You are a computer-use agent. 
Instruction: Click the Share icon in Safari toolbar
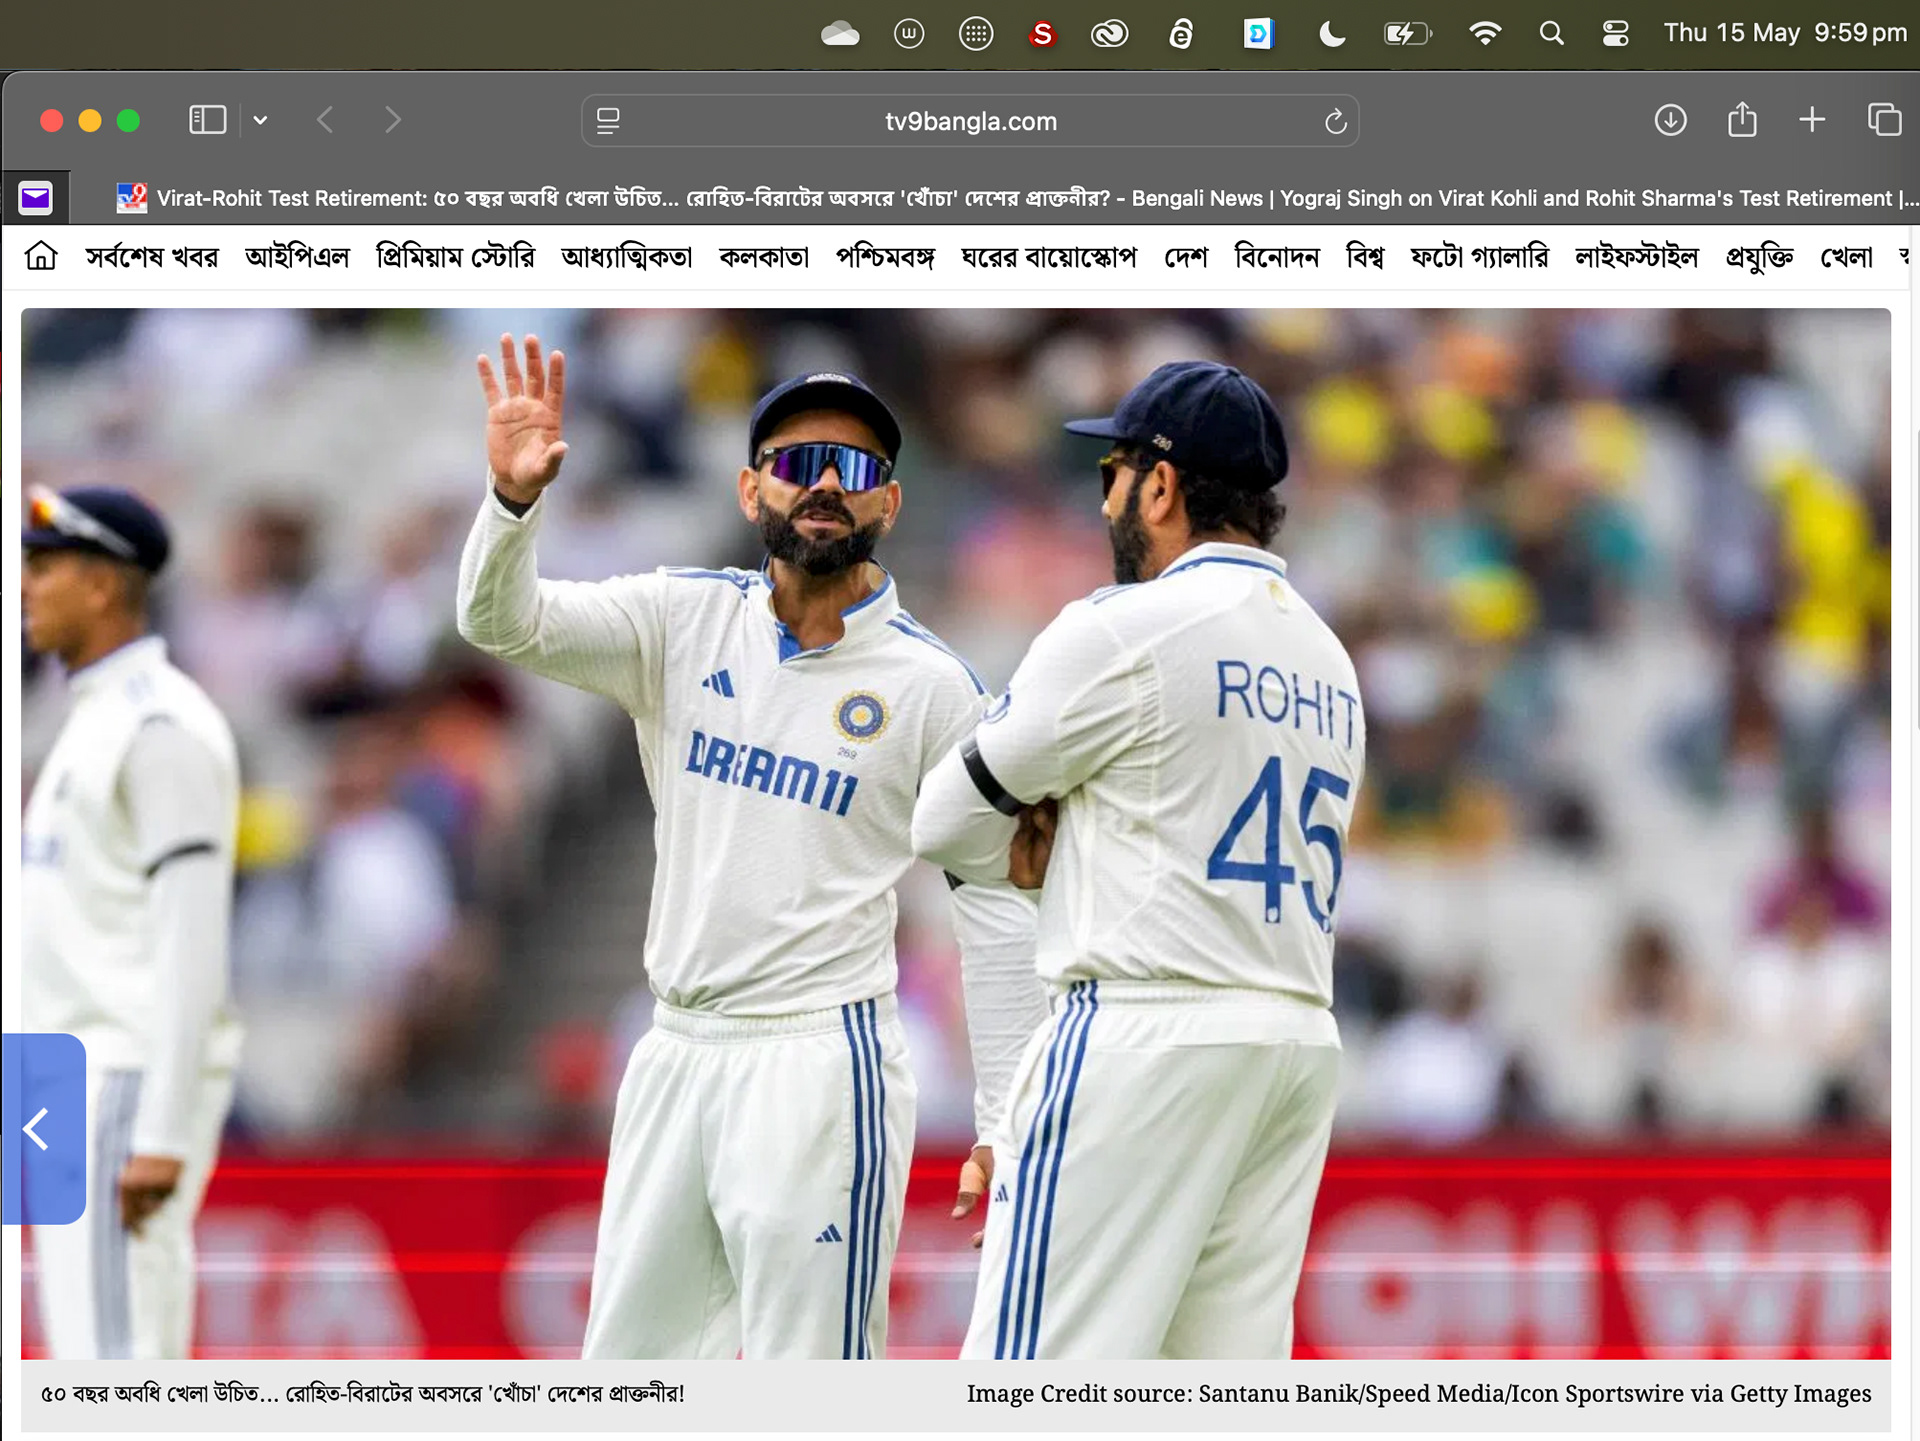coord(1742,120)
